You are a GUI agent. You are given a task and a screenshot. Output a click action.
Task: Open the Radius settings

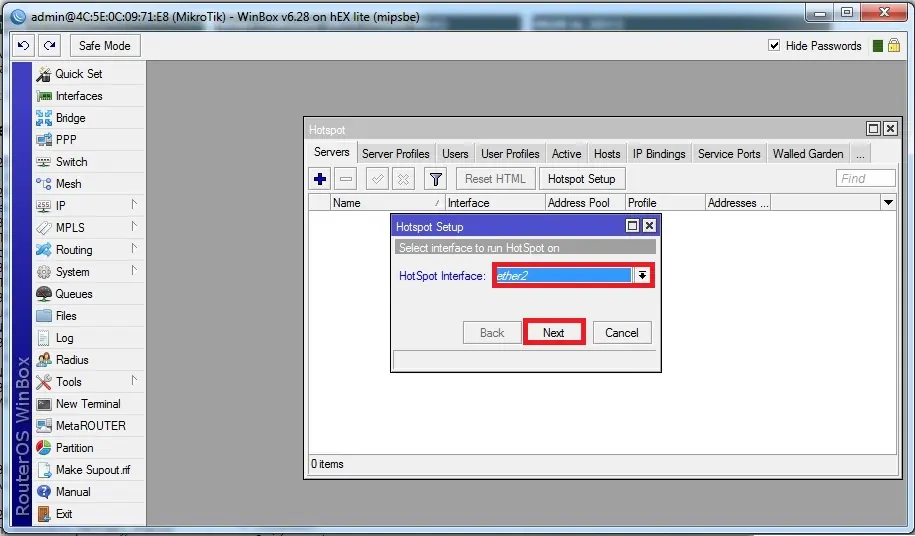tap(89, 360)
